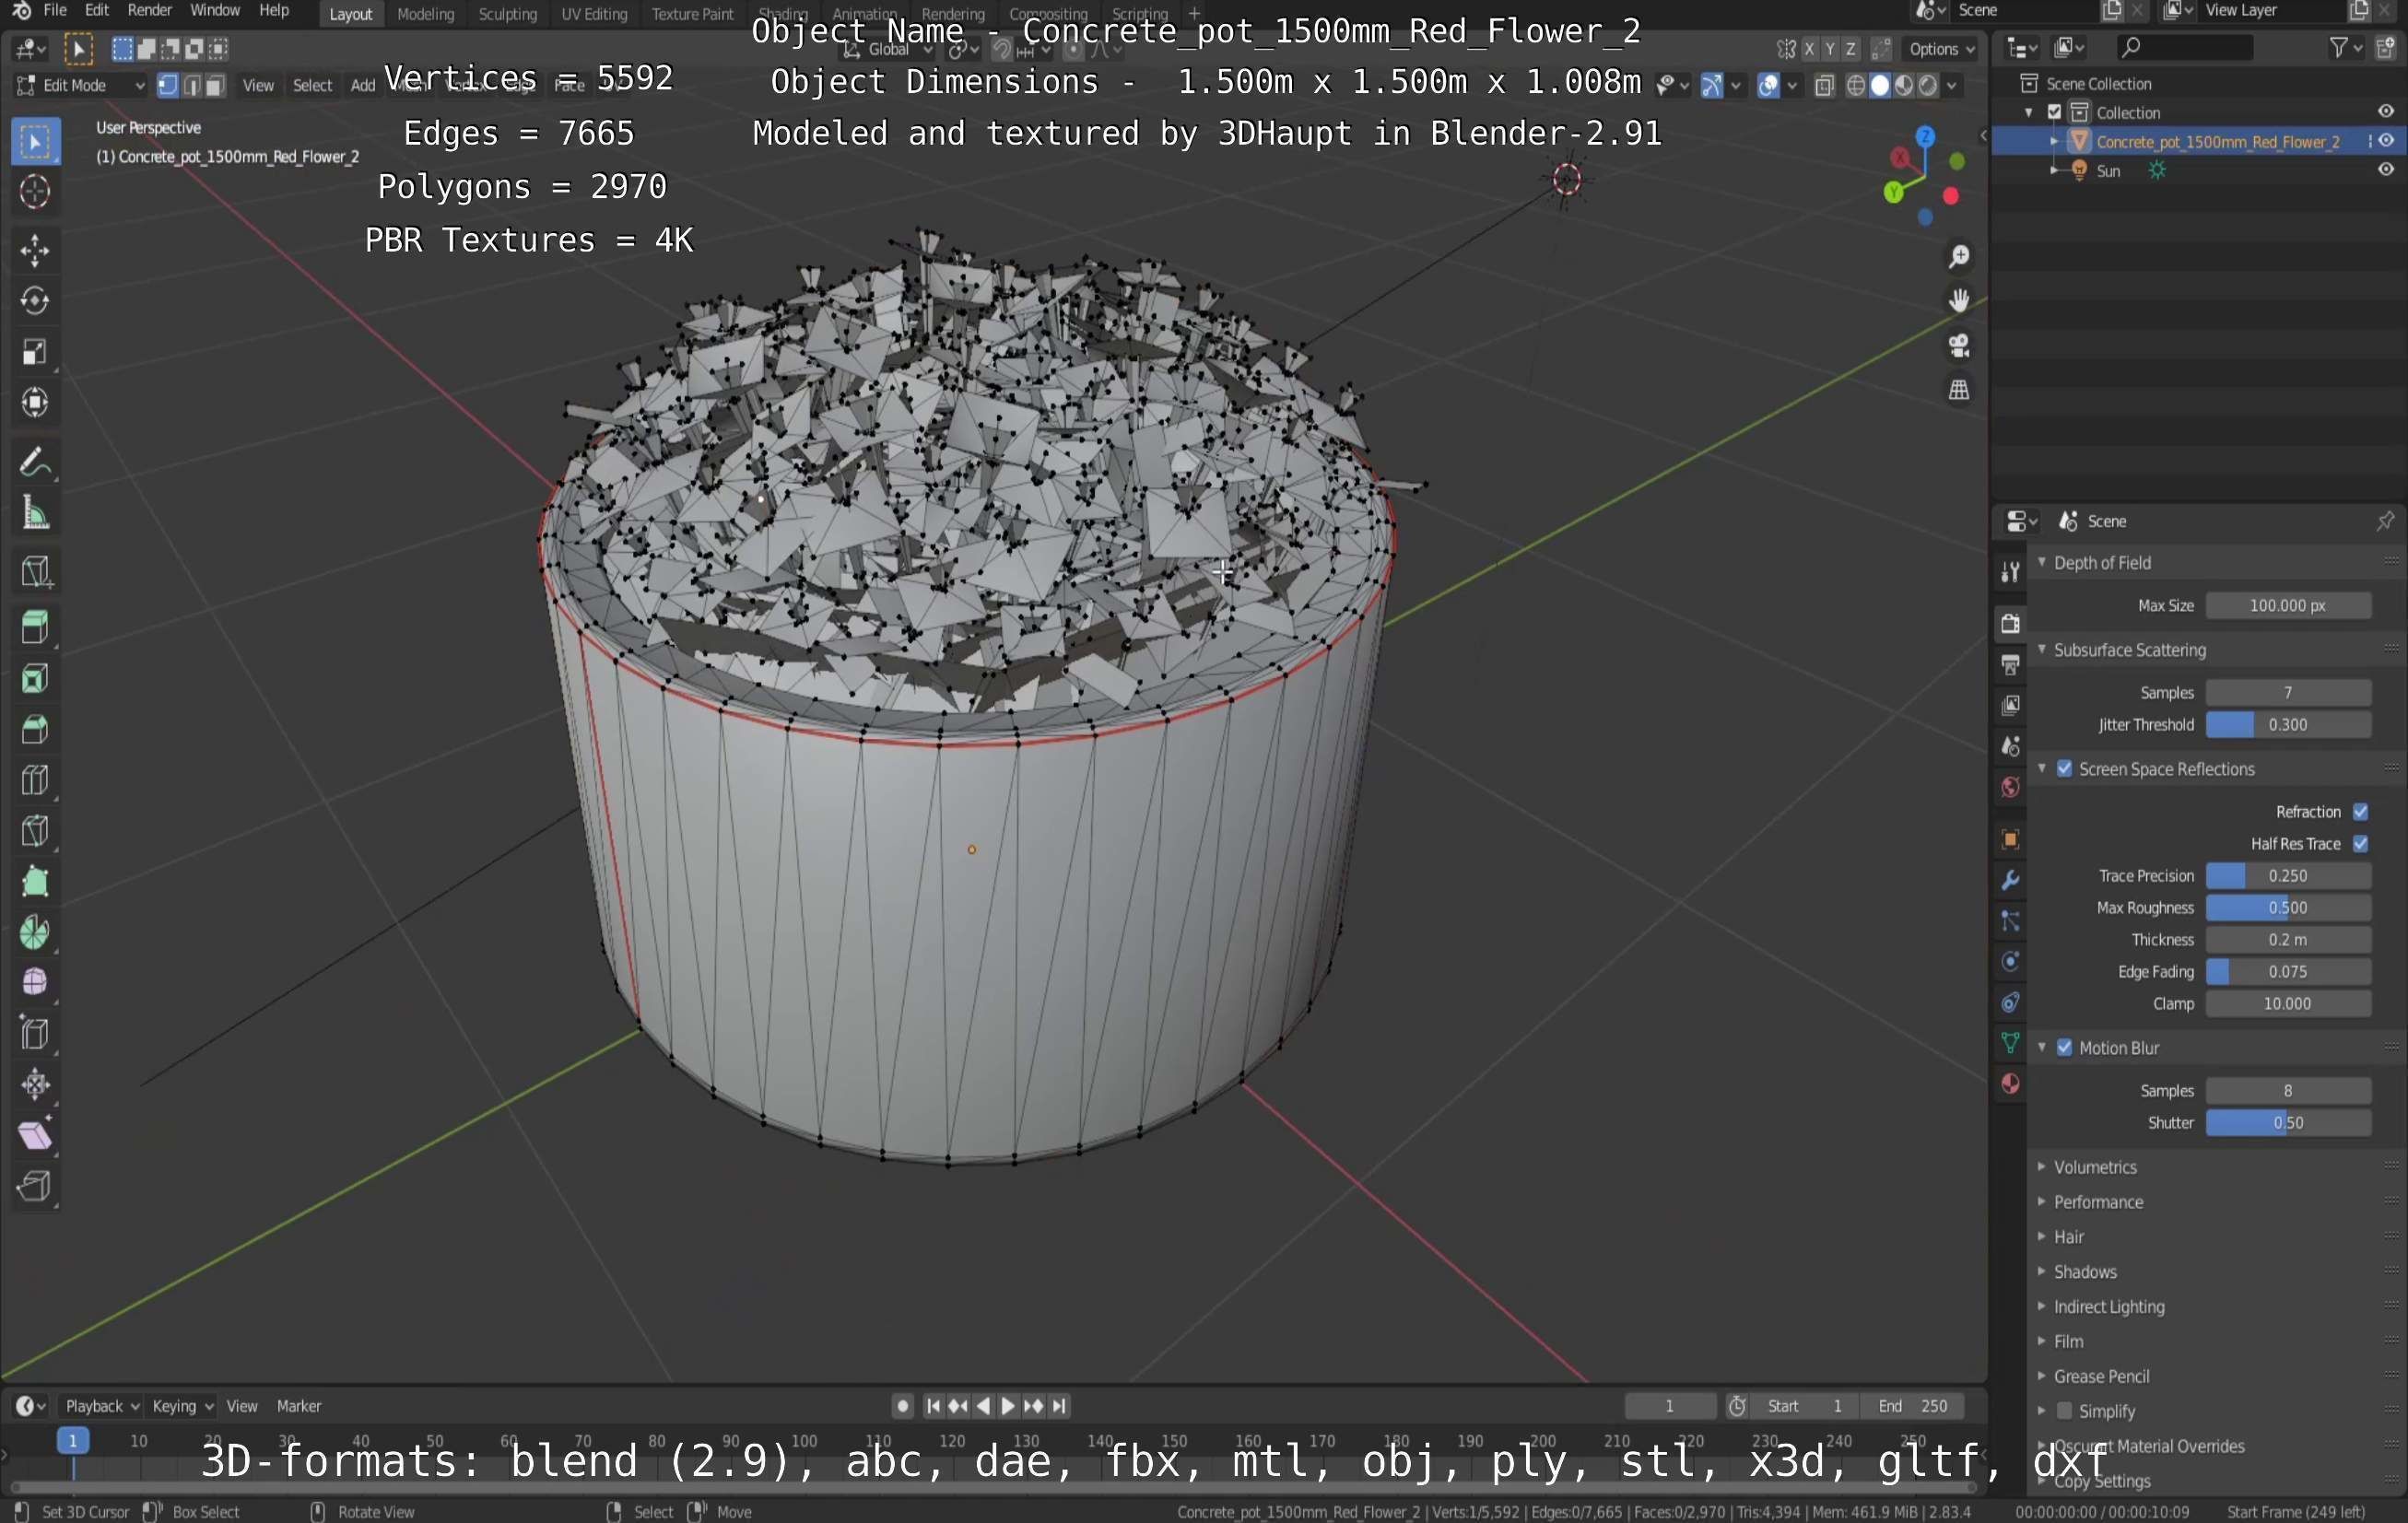Image resolution: width=2408 pixels, height=1523 pixels.
Task: Switch orthographic/perspective grid icon
Action: click(x=1958, y=389)
